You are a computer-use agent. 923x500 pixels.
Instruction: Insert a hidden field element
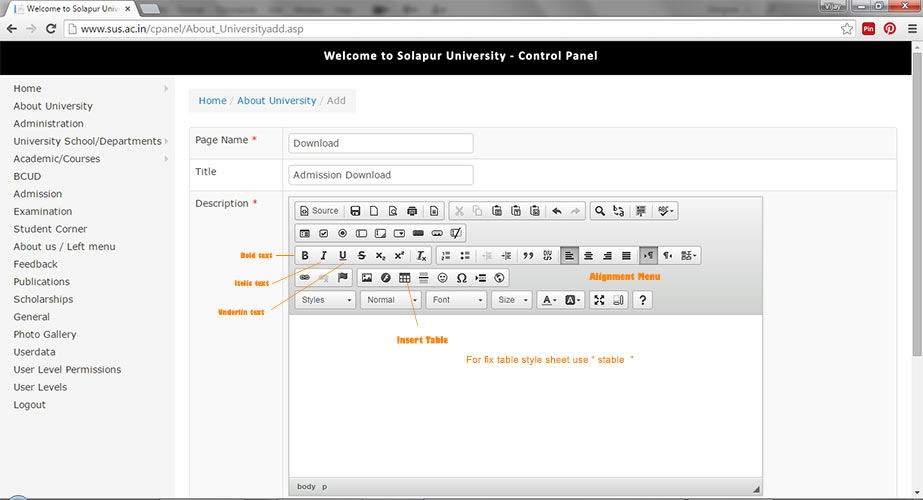point(456,233)
